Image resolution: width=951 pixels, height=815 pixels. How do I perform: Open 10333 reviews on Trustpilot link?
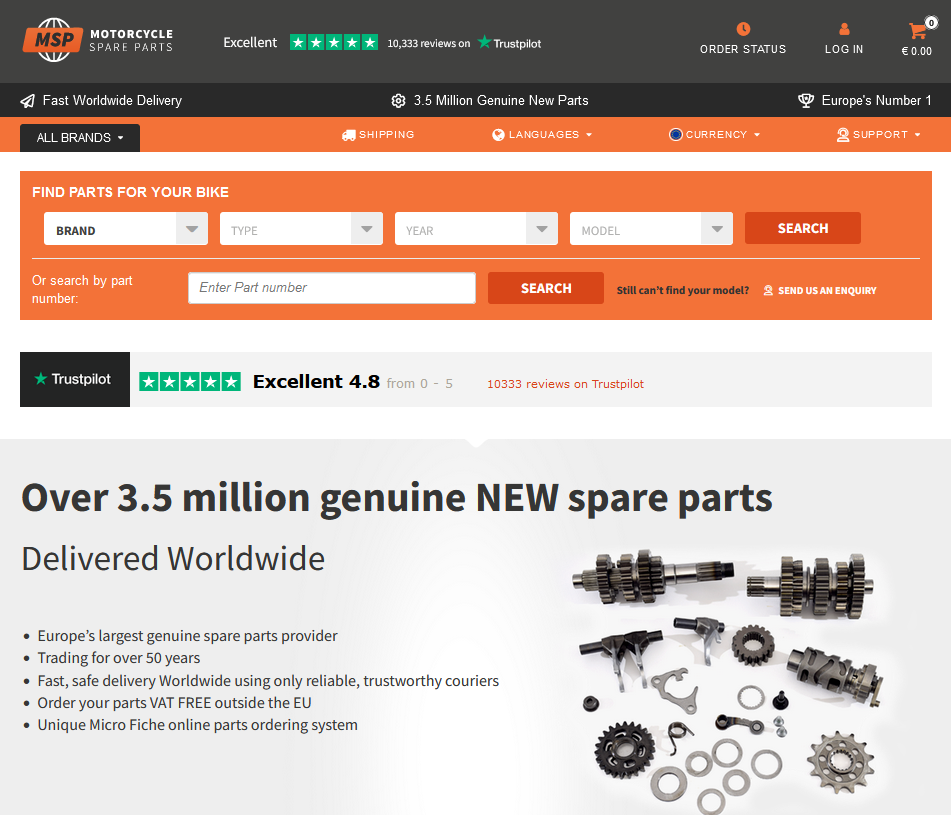coord(565,384)
